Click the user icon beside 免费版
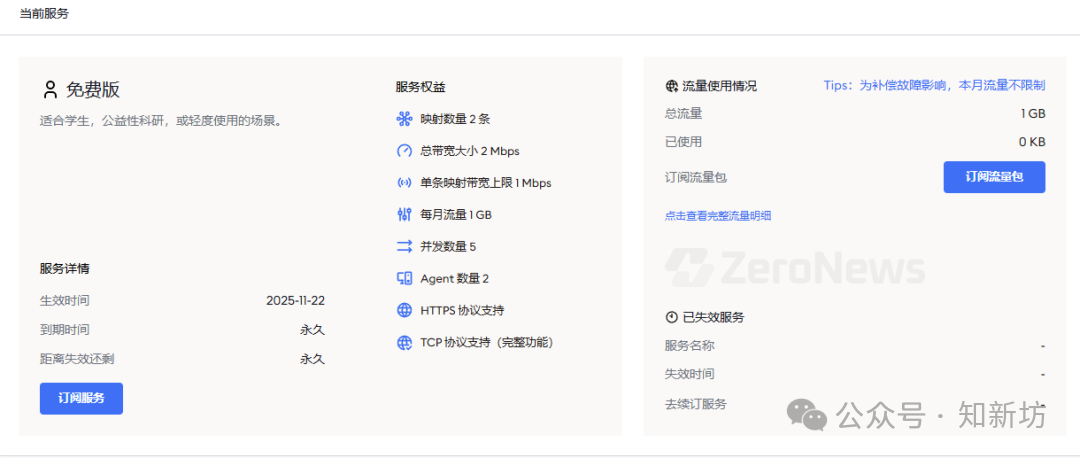Viewport: 1080px width, 458px height. coord(50,90)
